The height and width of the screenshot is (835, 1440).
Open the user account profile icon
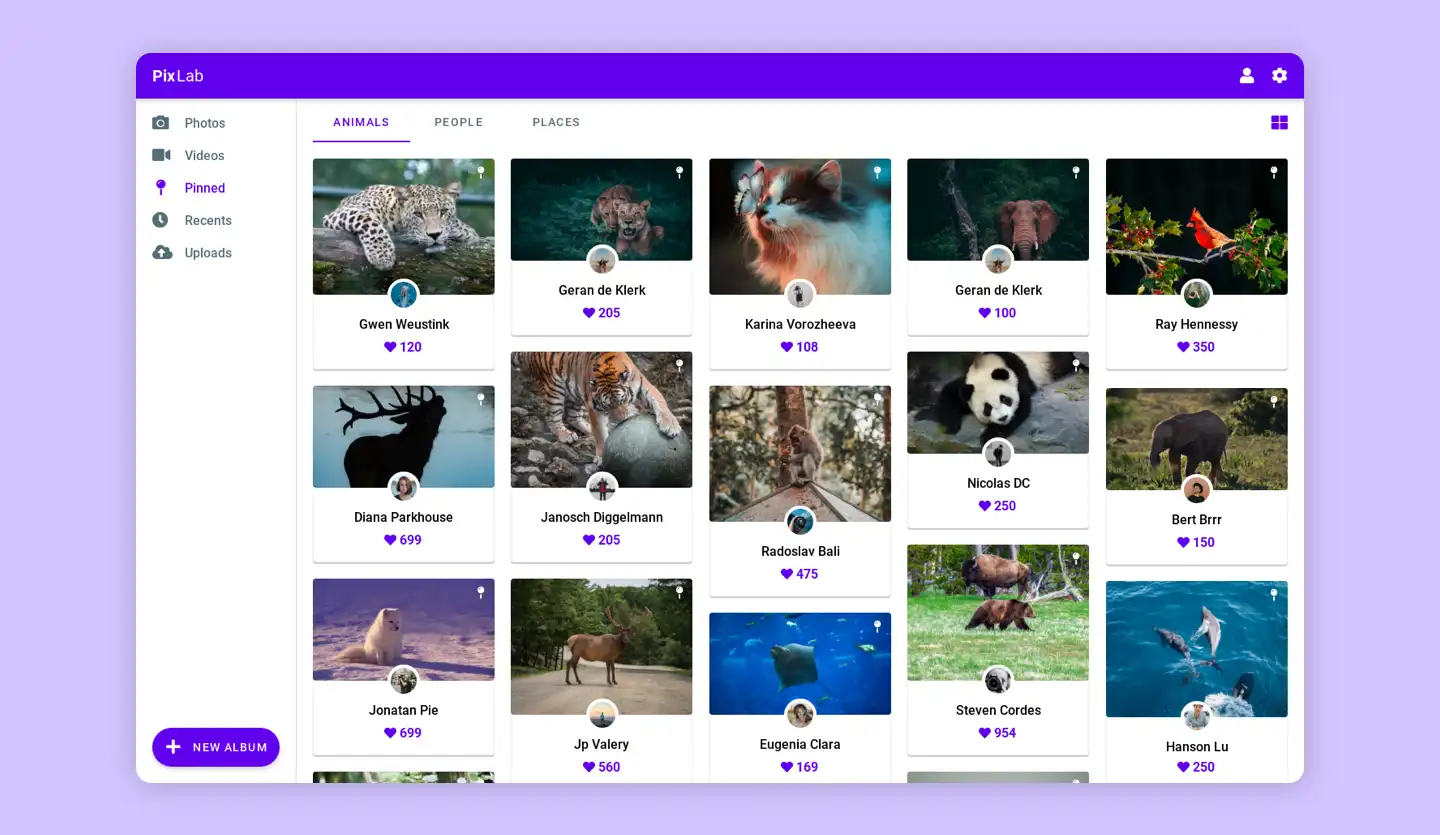(x=1246, y=76)
